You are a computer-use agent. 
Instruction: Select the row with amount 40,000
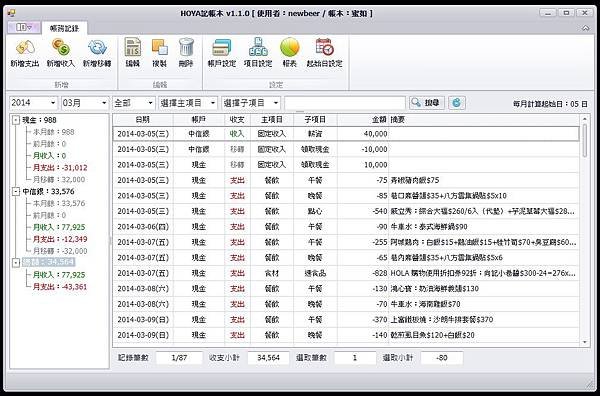click(346, 134)
